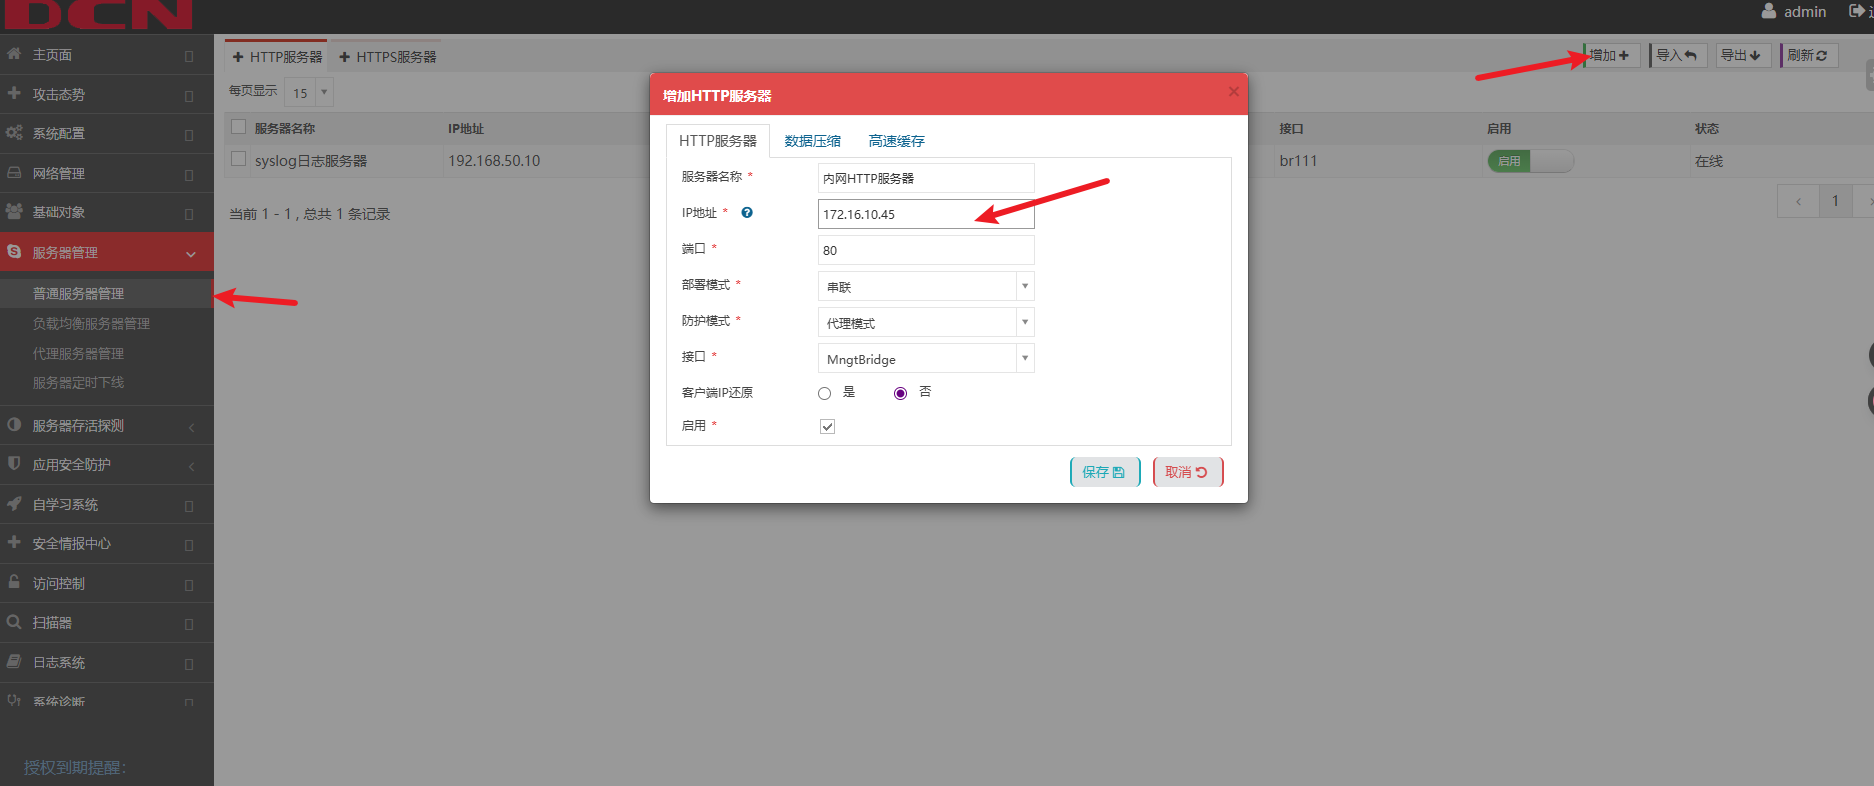Click the magnifier icon beside 扫描器

[x=14, y=621]
